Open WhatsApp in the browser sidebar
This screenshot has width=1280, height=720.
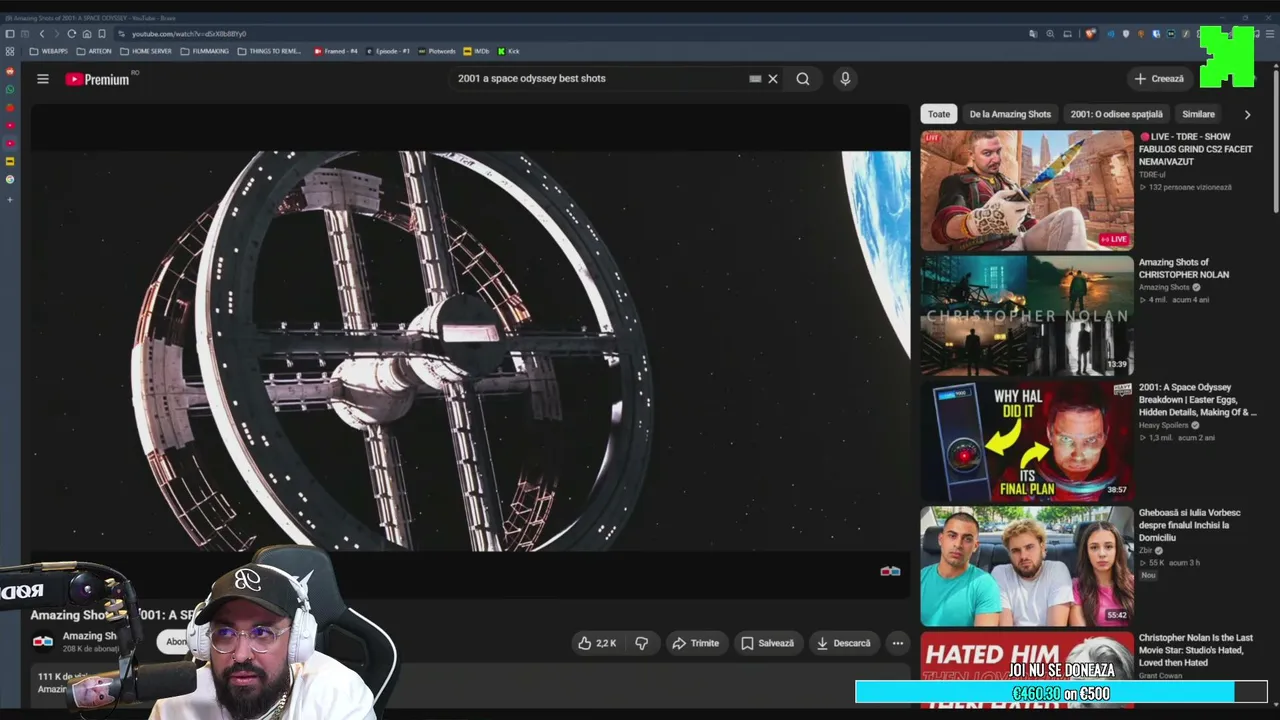click(10, 90)
